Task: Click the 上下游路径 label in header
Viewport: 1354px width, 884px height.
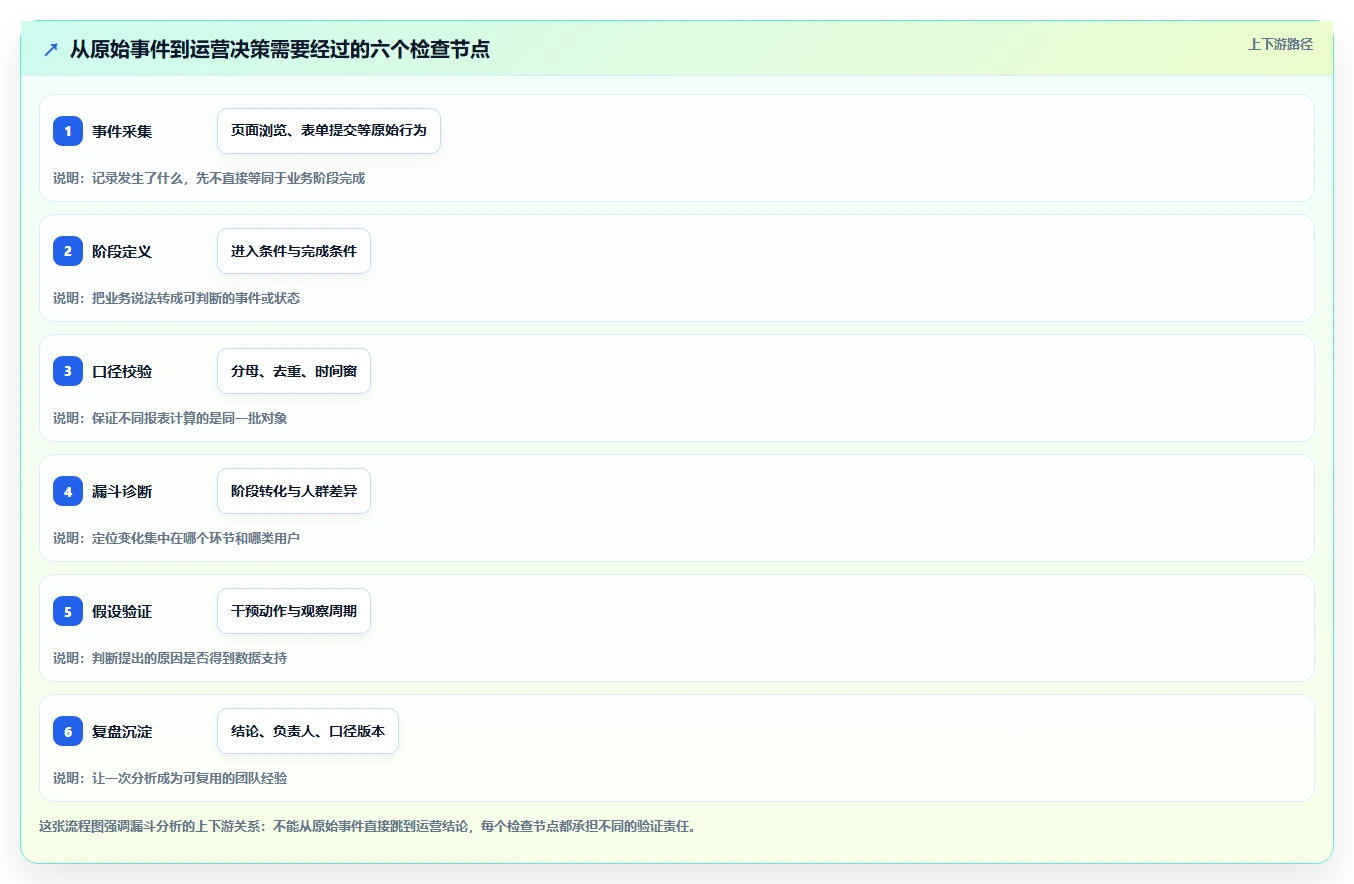Action: tap(1280, 44)
